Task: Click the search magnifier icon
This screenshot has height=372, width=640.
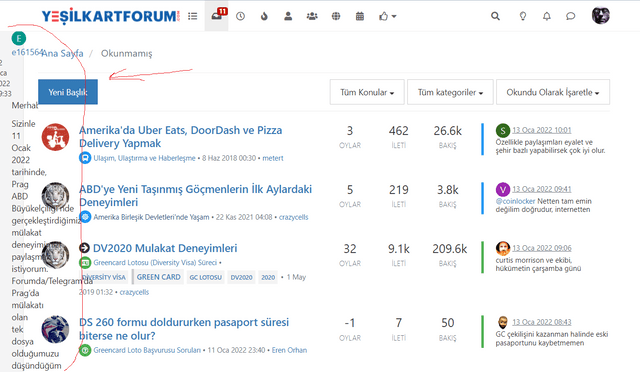Action: coord(496,16)
